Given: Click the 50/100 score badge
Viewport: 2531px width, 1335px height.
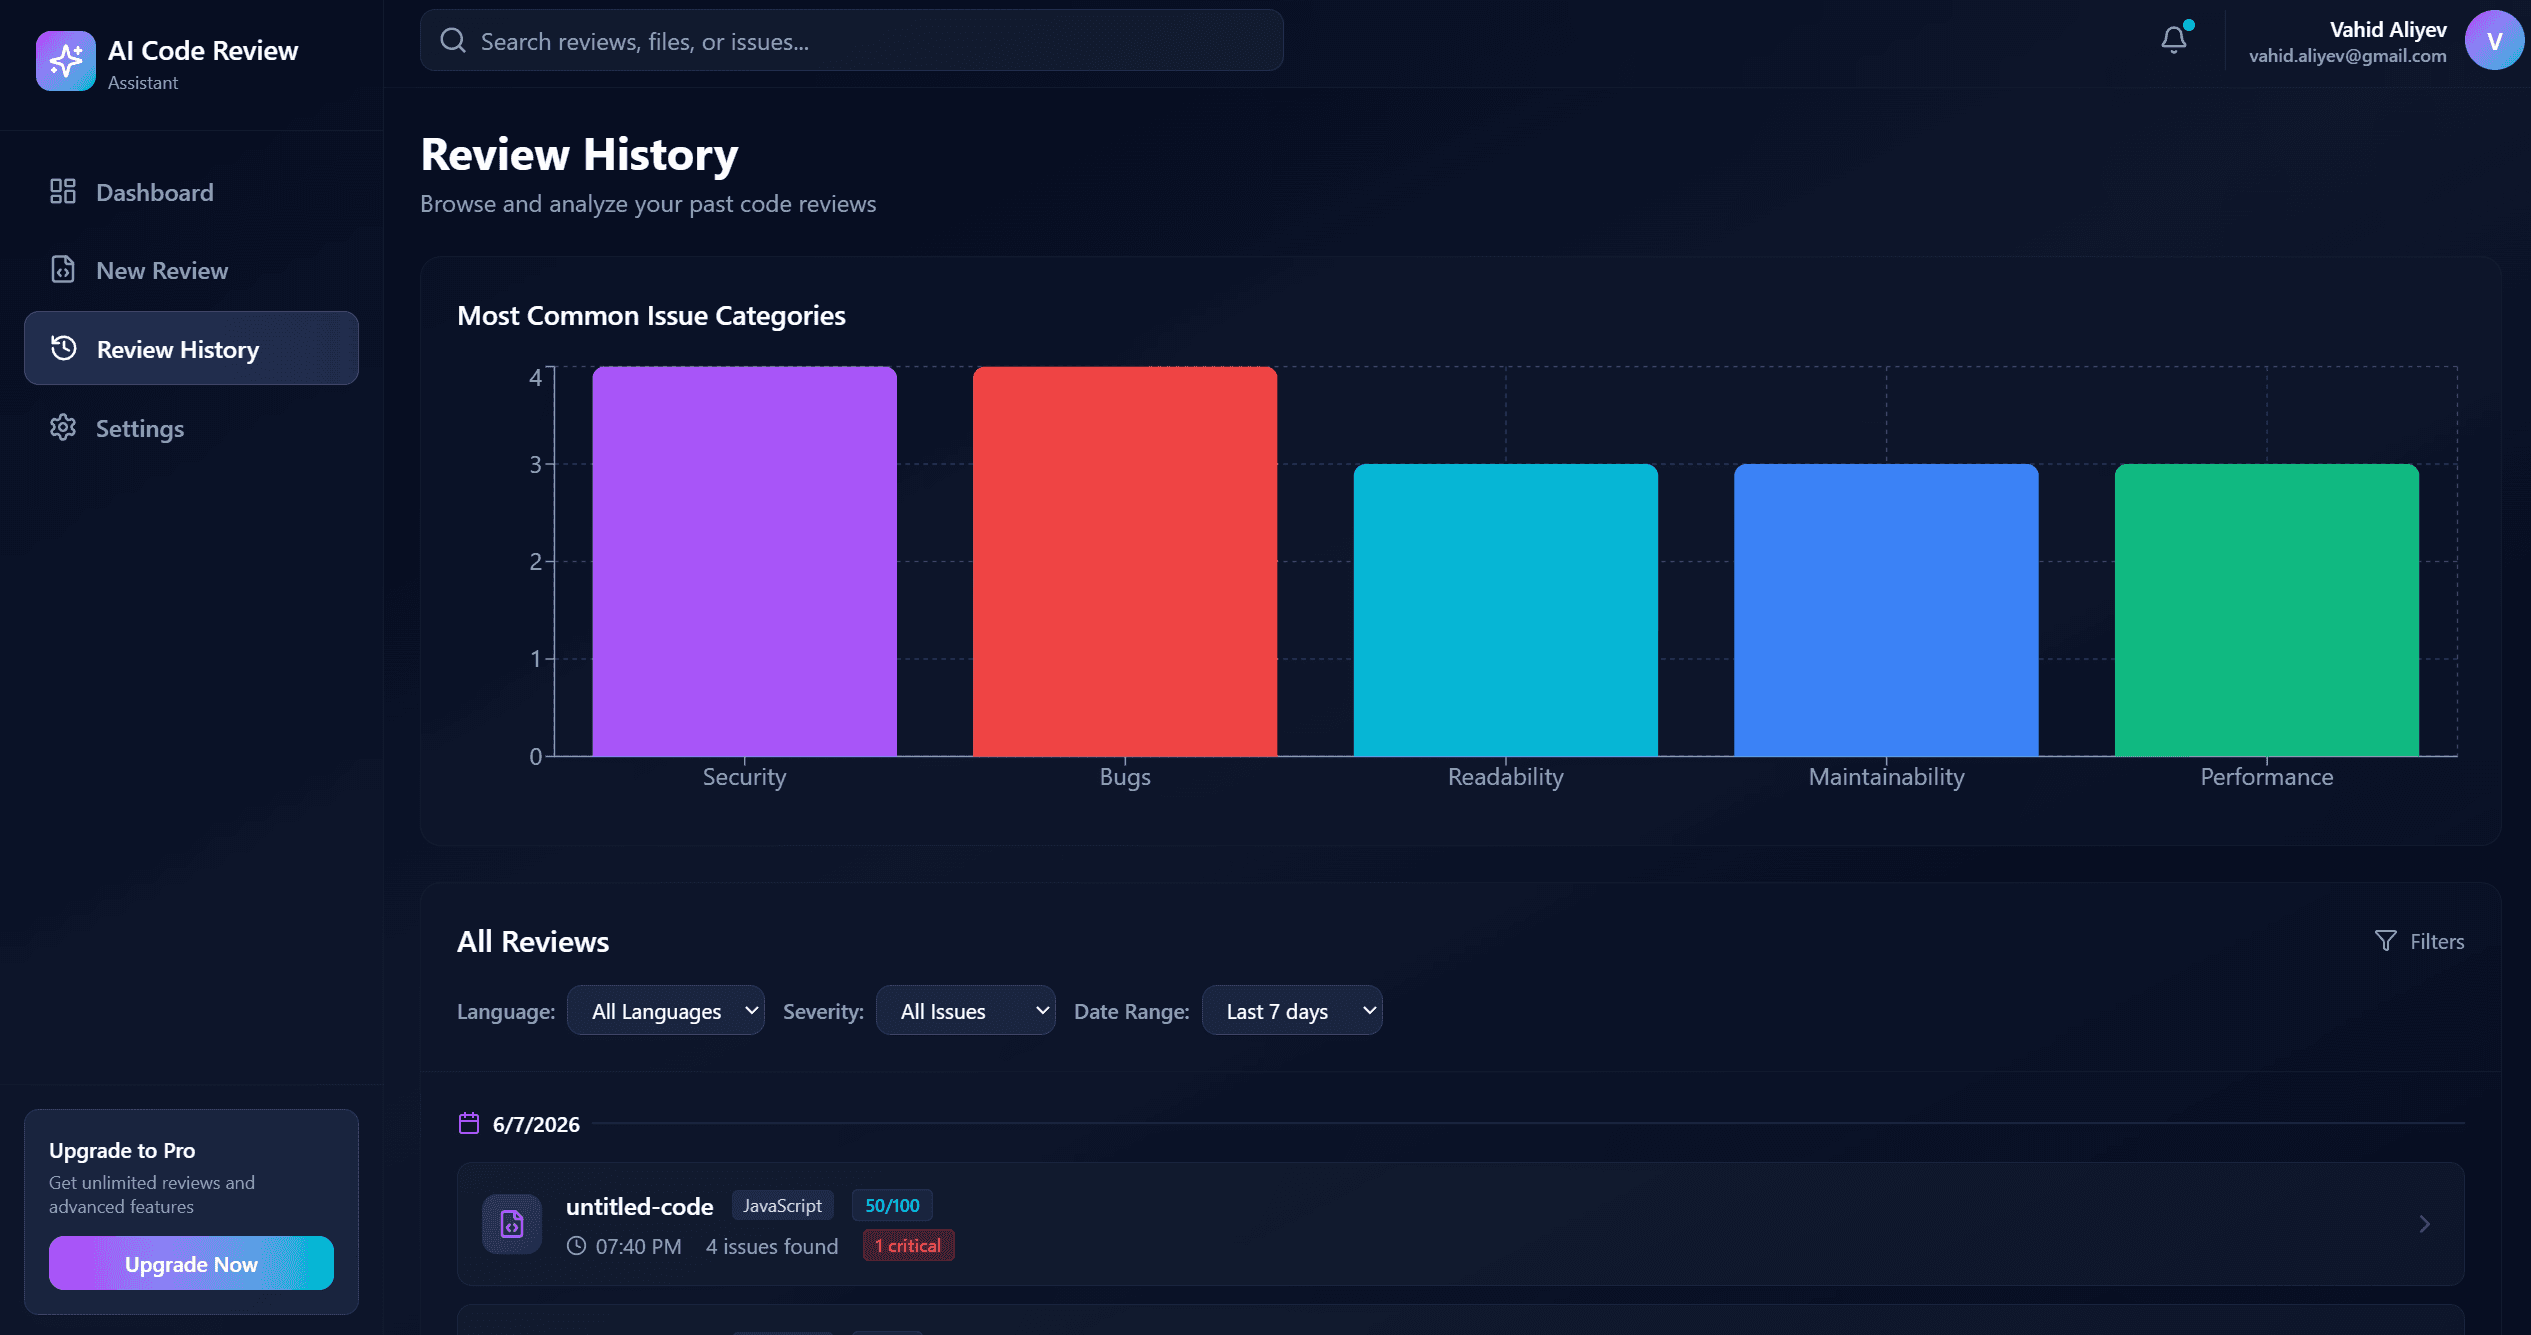Looking at the screenshot, I should coord(892,1206).
